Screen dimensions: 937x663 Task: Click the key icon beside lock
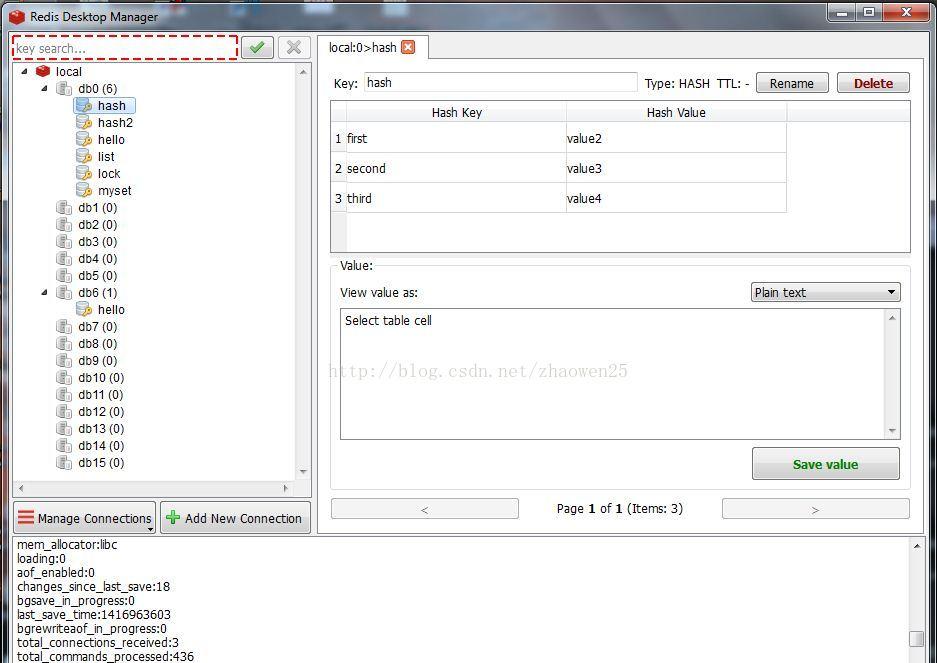coord(84,173)
